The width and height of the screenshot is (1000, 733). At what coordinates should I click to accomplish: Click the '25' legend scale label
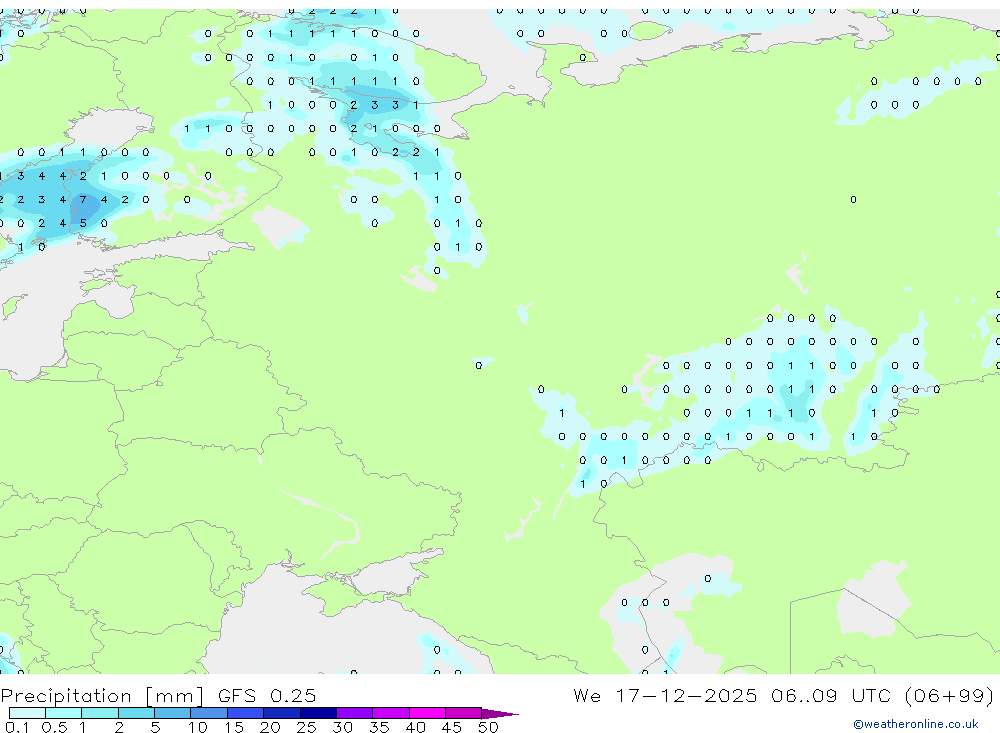coord(306,727)
